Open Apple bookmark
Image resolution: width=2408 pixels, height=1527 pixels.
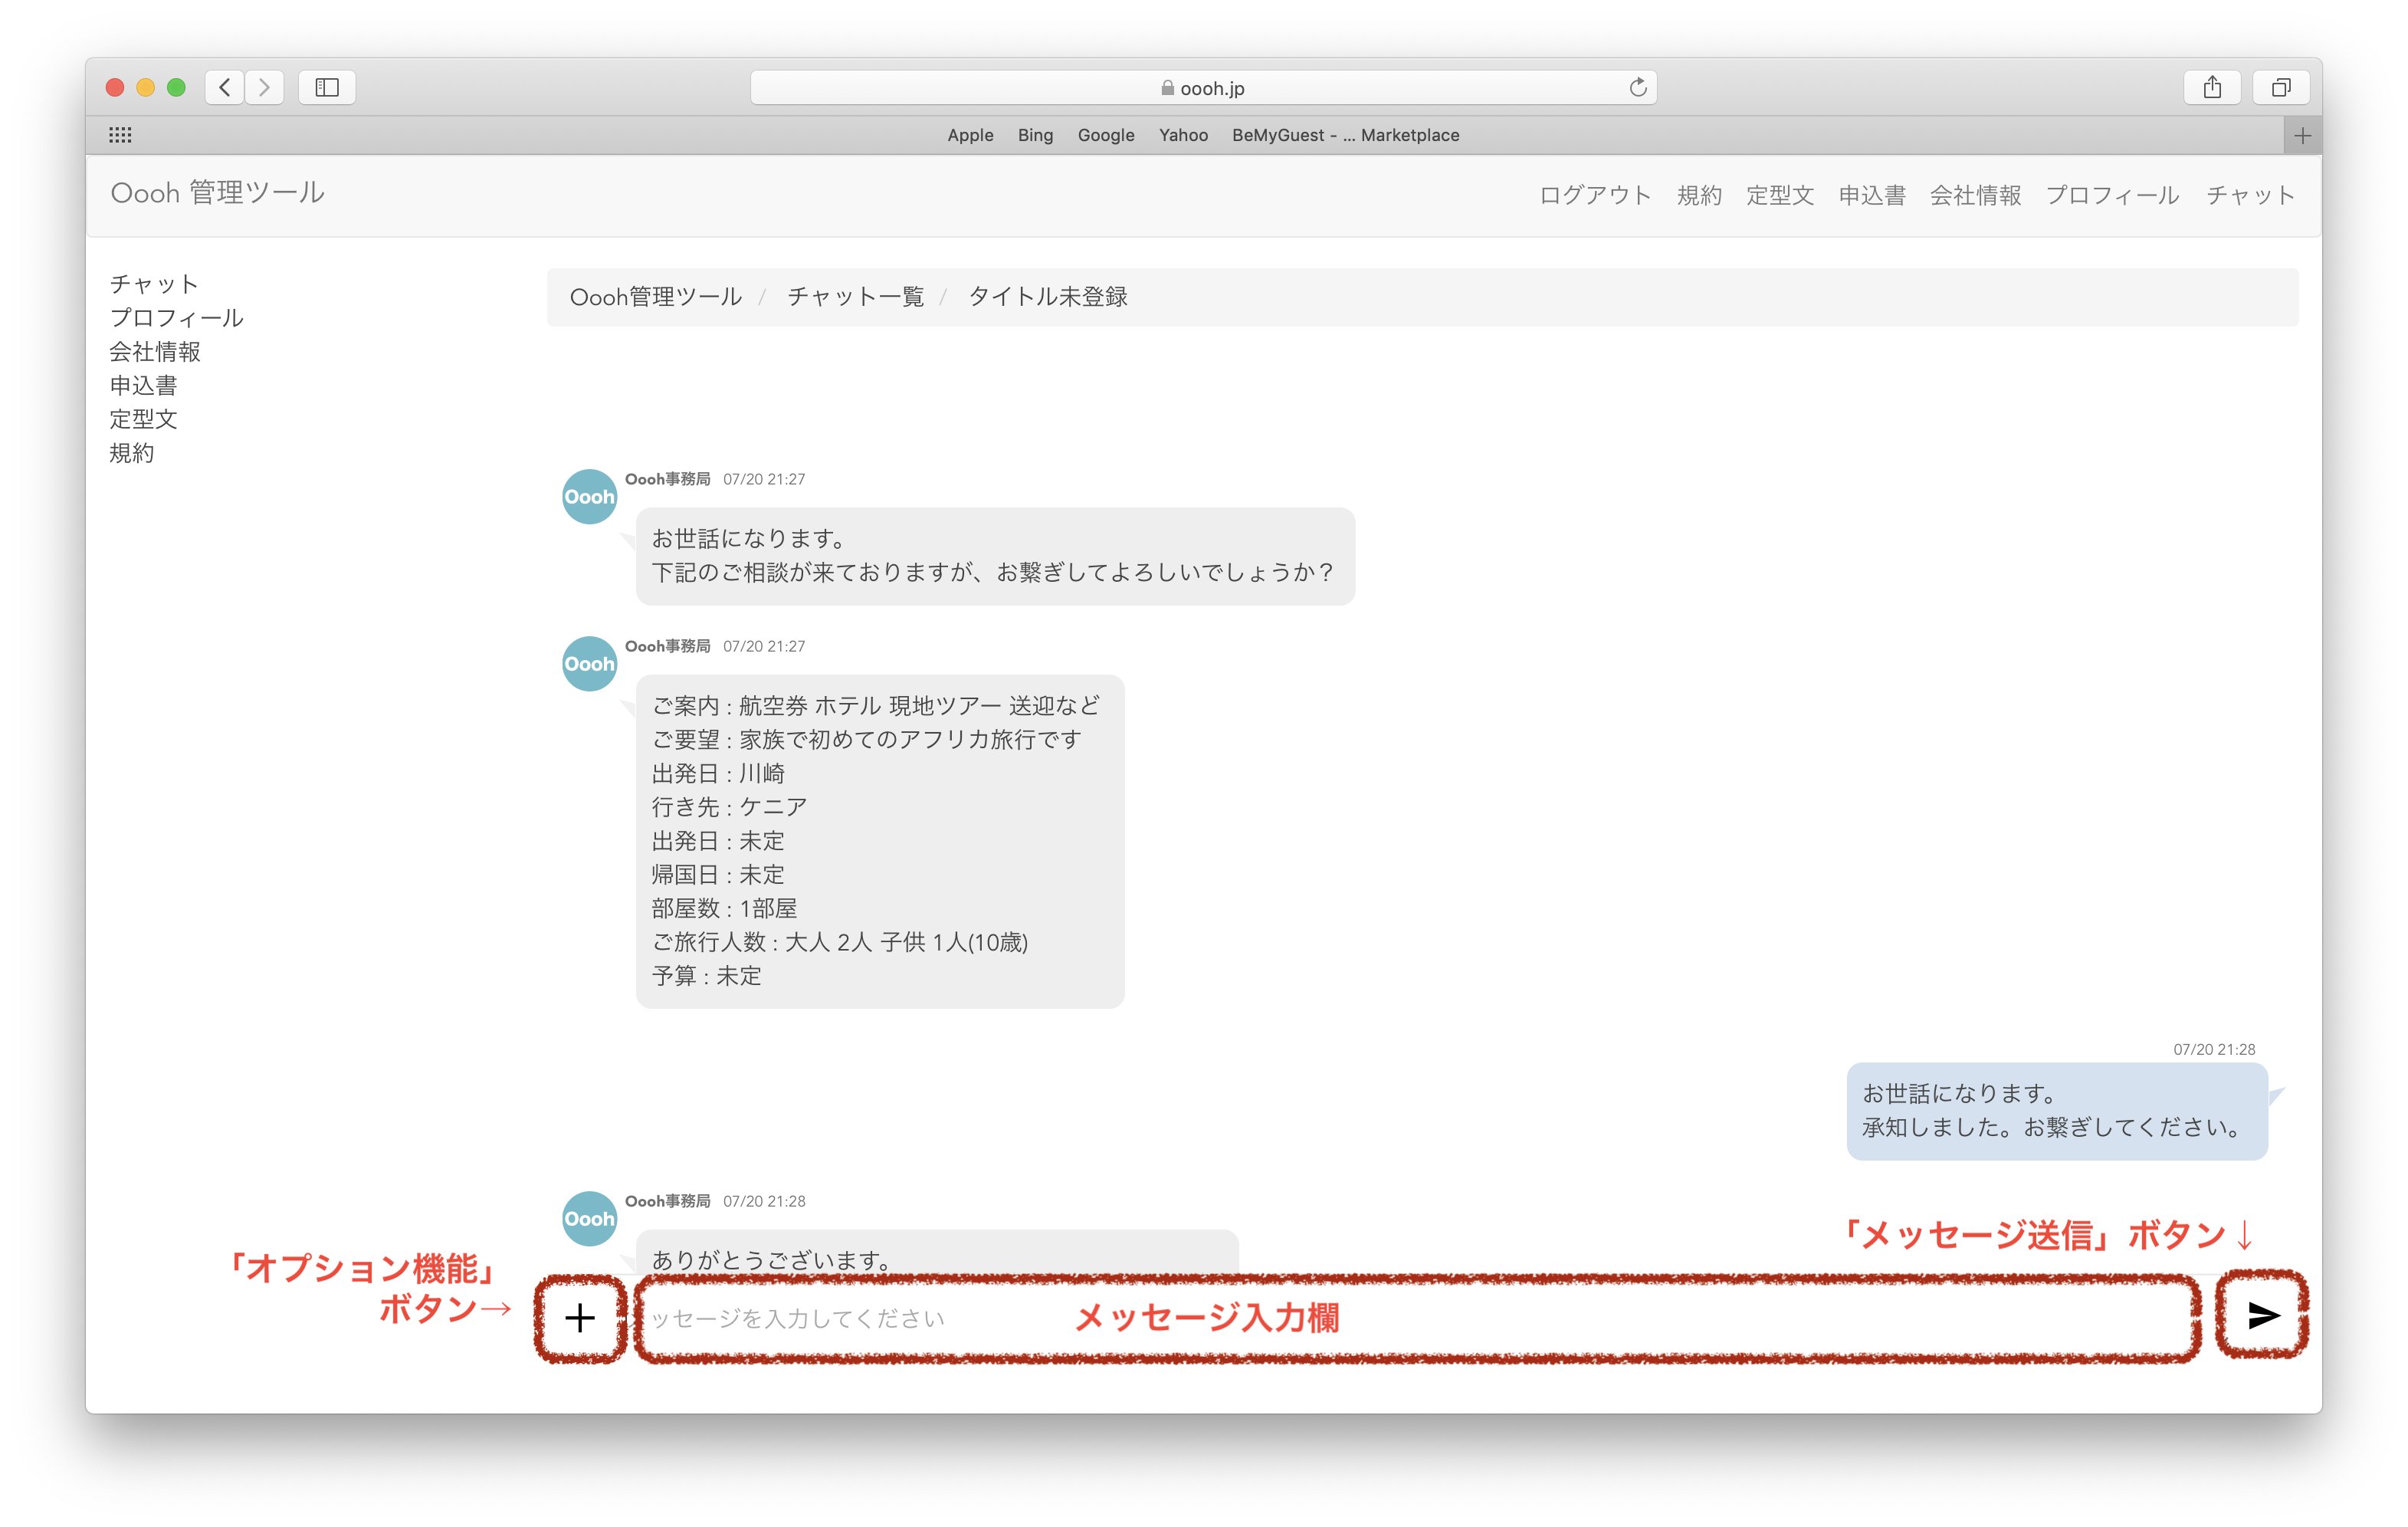coord(970,135)
